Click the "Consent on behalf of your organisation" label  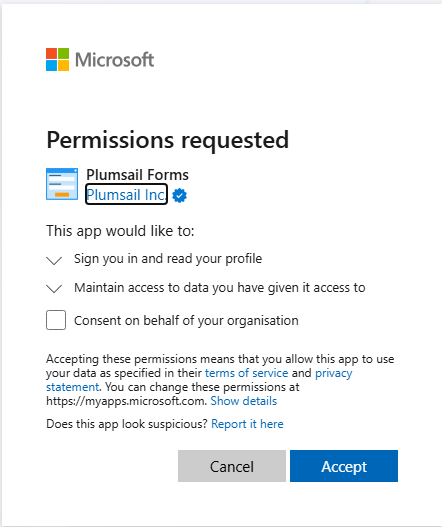point(186,321)
